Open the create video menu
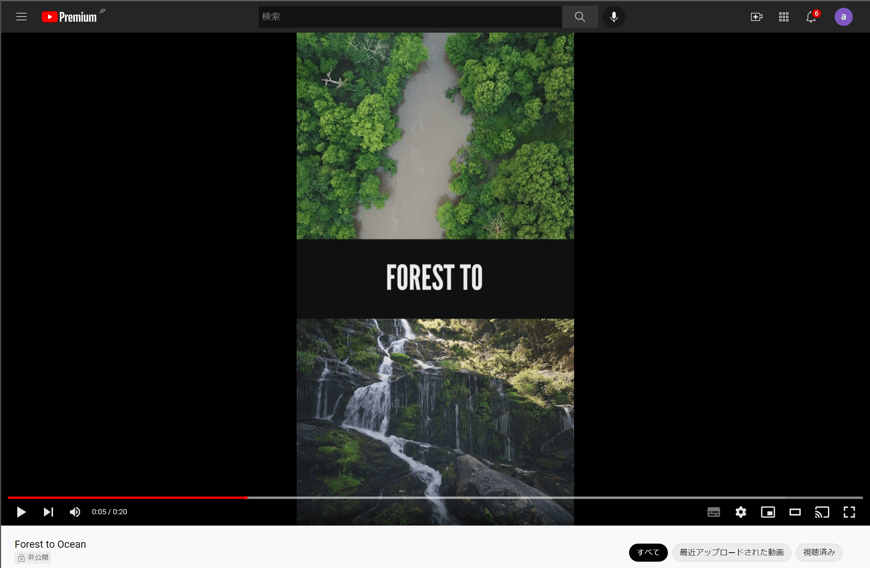 coord(757,17)
